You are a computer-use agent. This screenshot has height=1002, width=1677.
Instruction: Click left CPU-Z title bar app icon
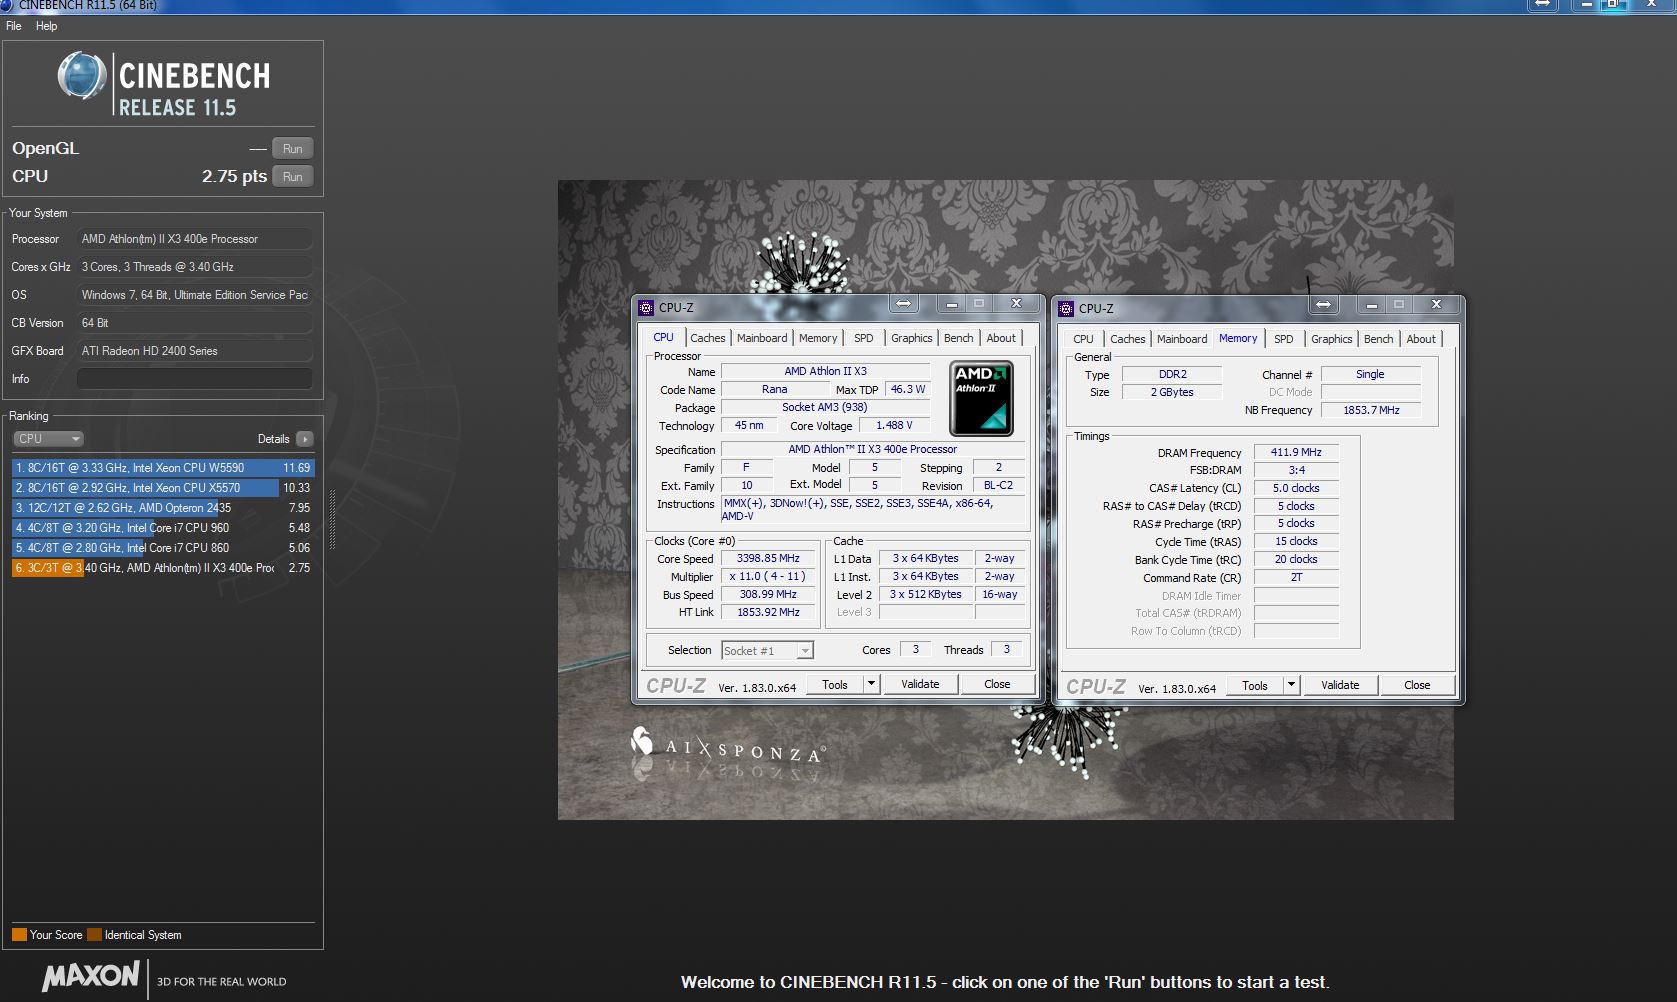[x=647, y=308]
